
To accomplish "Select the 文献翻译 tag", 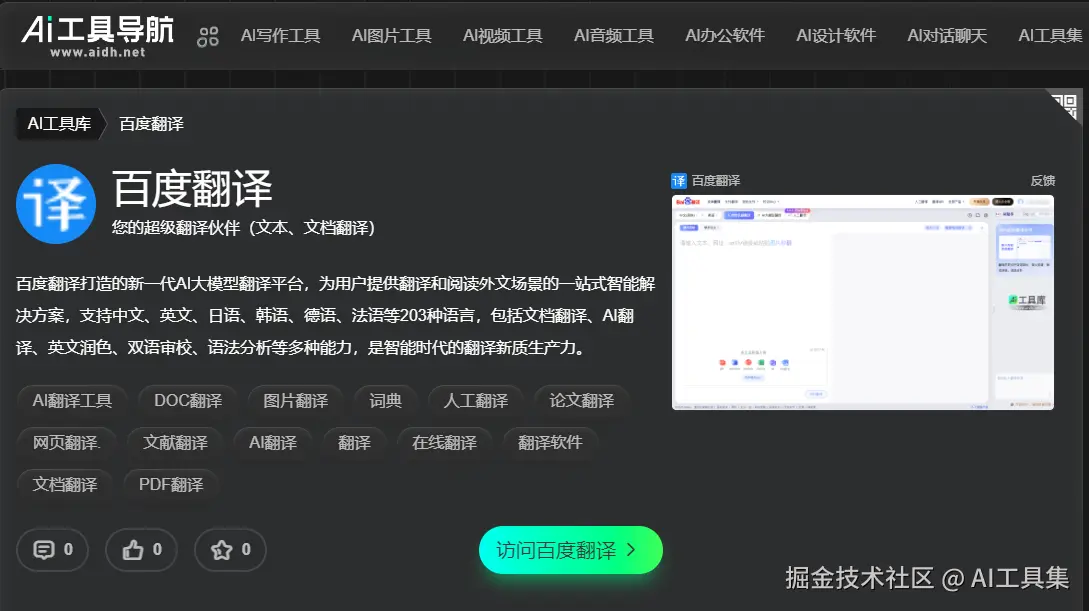I will (x=175, y=442).
